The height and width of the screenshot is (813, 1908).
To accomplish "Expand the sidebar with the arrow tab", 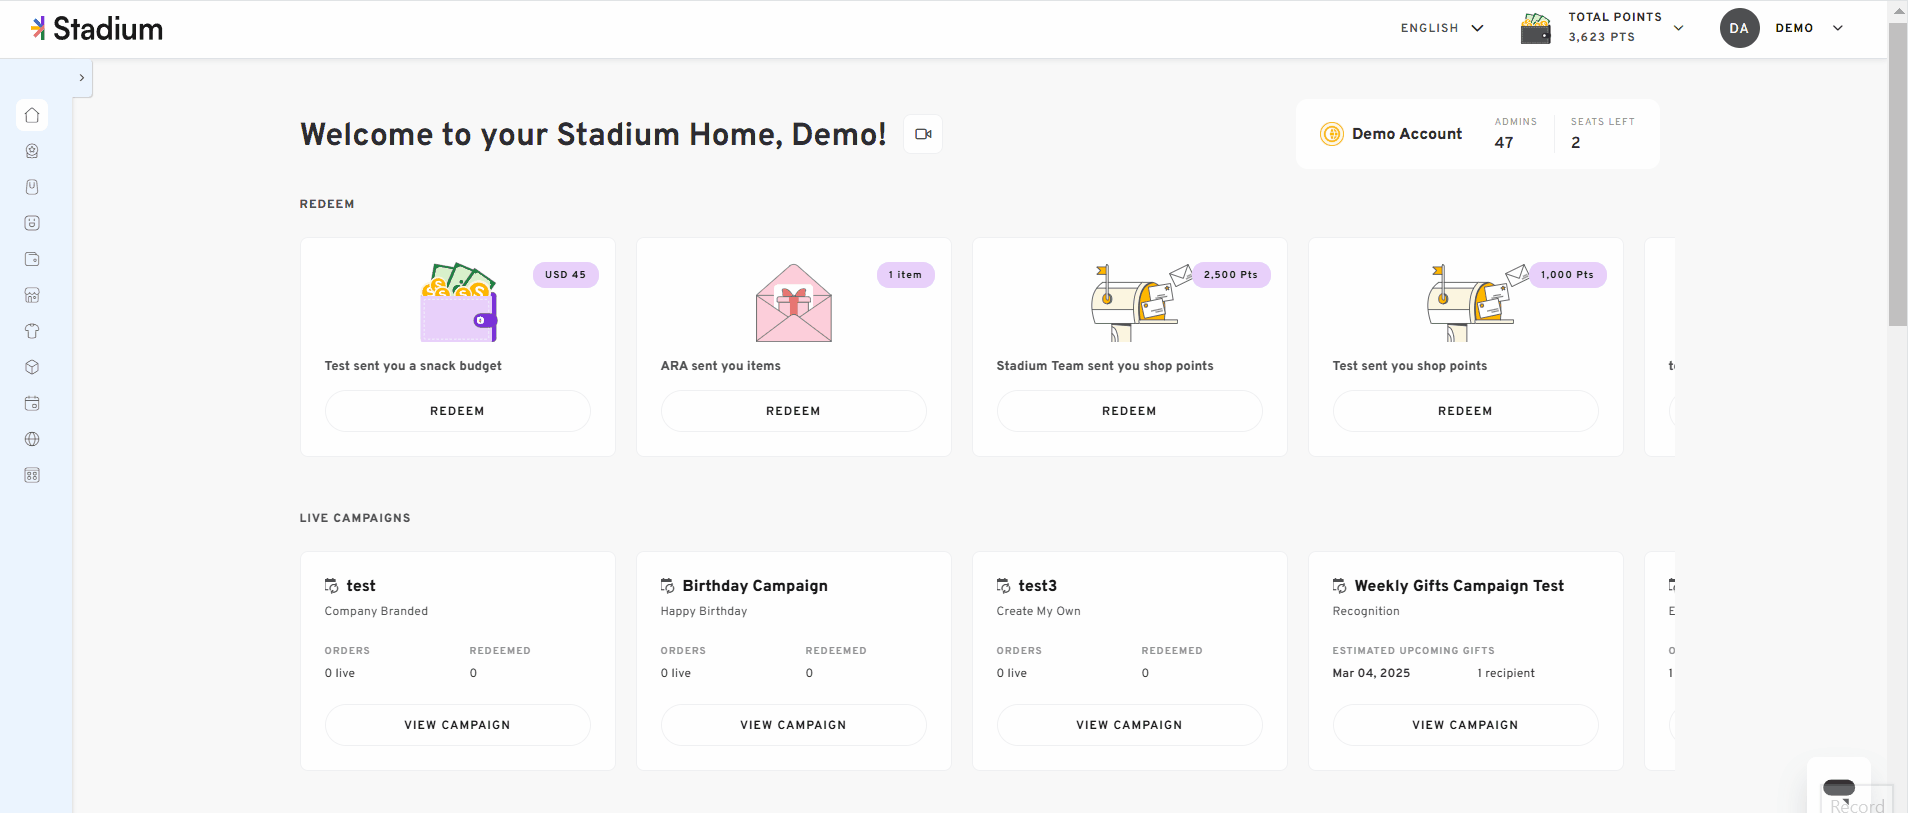I will pos(82,77).
